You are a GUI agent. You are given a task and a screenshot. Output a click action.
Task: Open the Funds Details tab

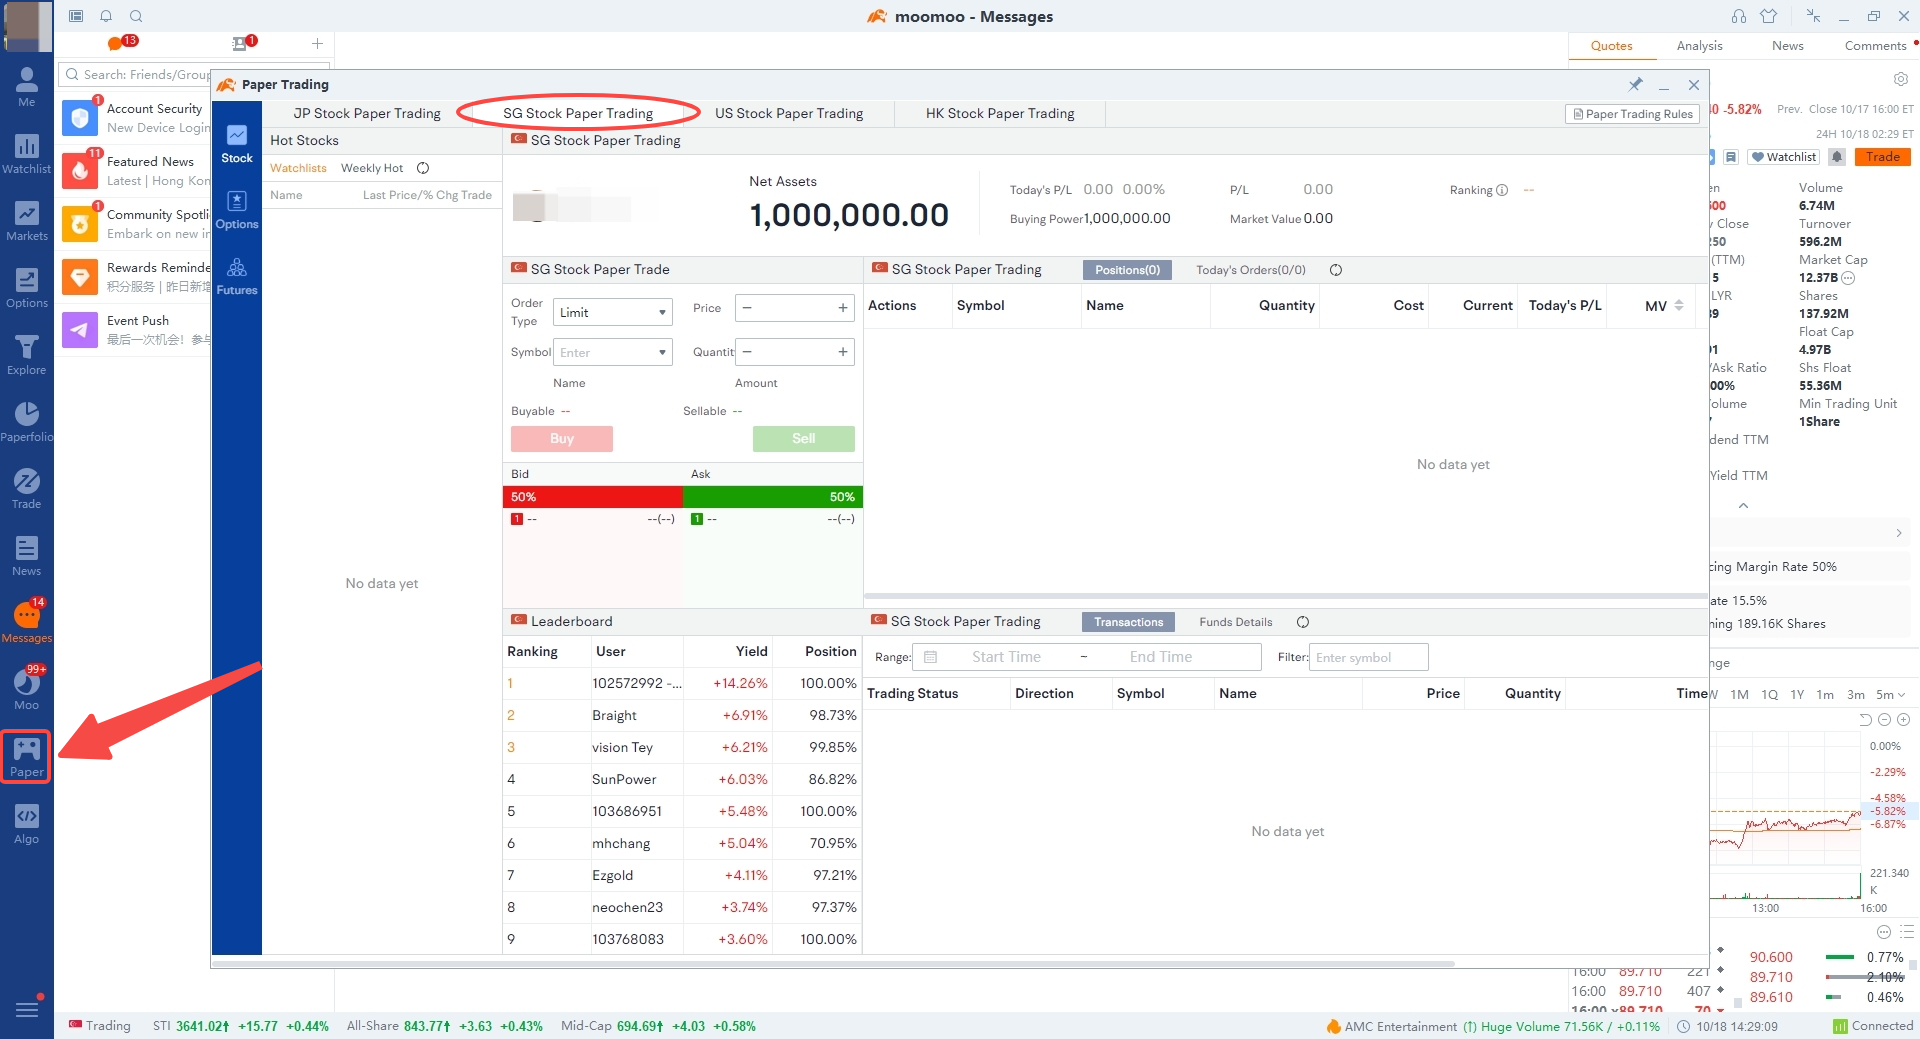click(1236, 622)
